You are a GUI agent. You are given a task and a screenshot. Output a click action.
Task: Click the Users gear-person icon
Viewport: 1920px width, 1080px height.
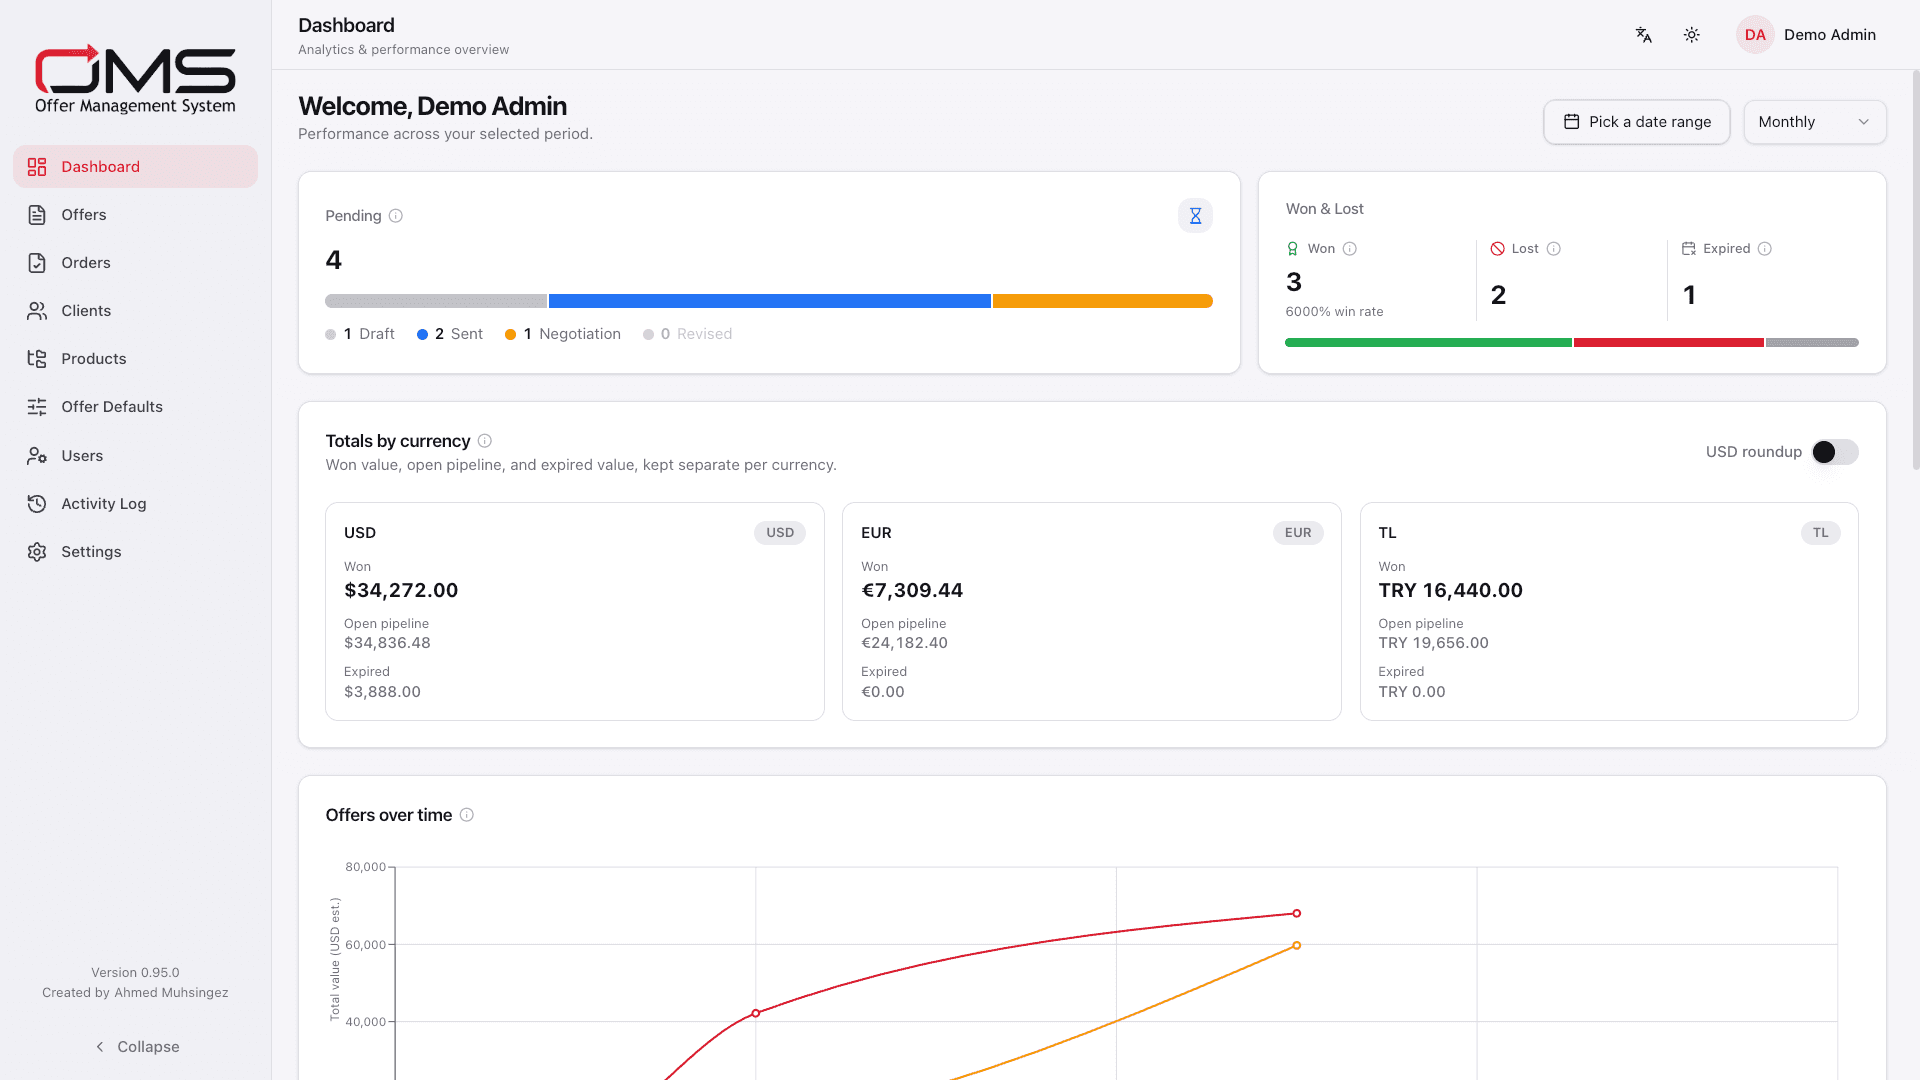tap(37, 456)
